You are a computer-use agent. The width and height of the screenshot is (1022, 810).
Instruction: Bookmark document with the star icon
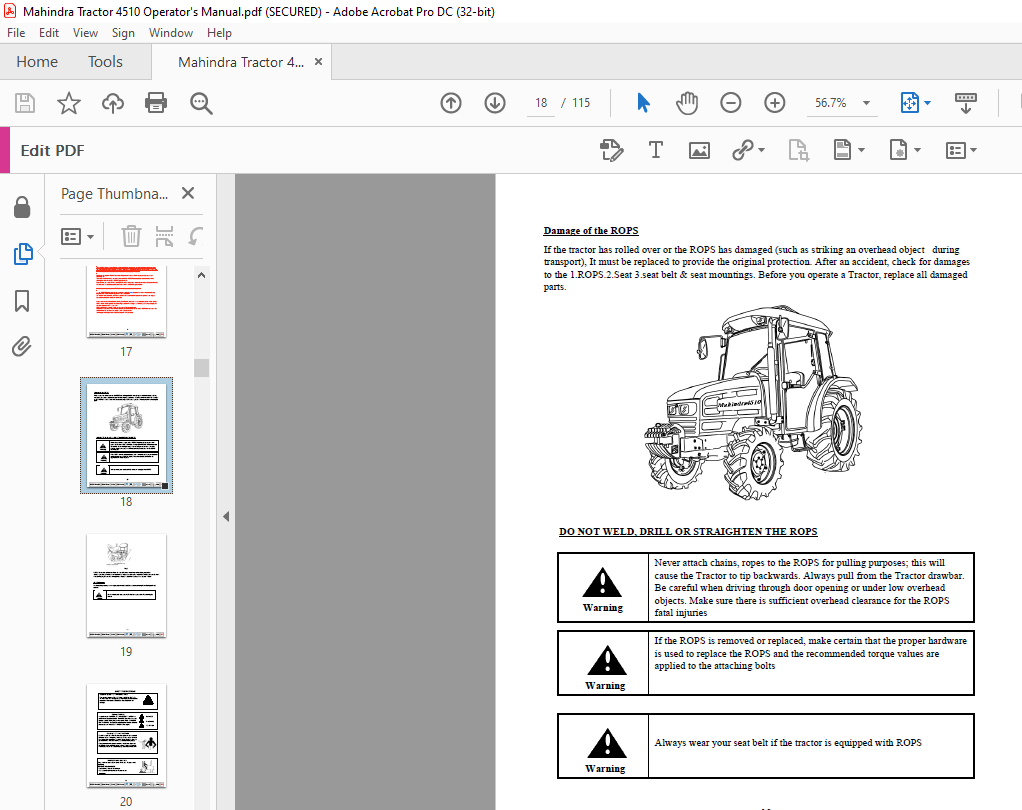[68, 103]
